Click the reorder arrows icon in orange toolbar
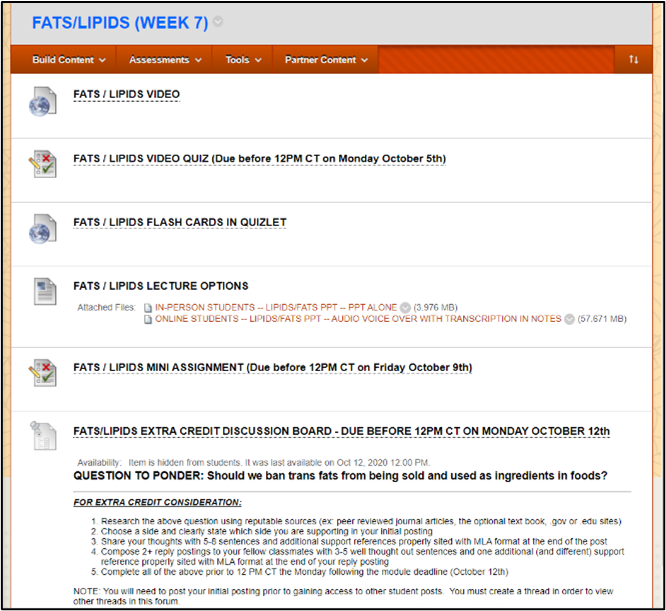The height and width of the screenshot is (611, 666). 633,59
